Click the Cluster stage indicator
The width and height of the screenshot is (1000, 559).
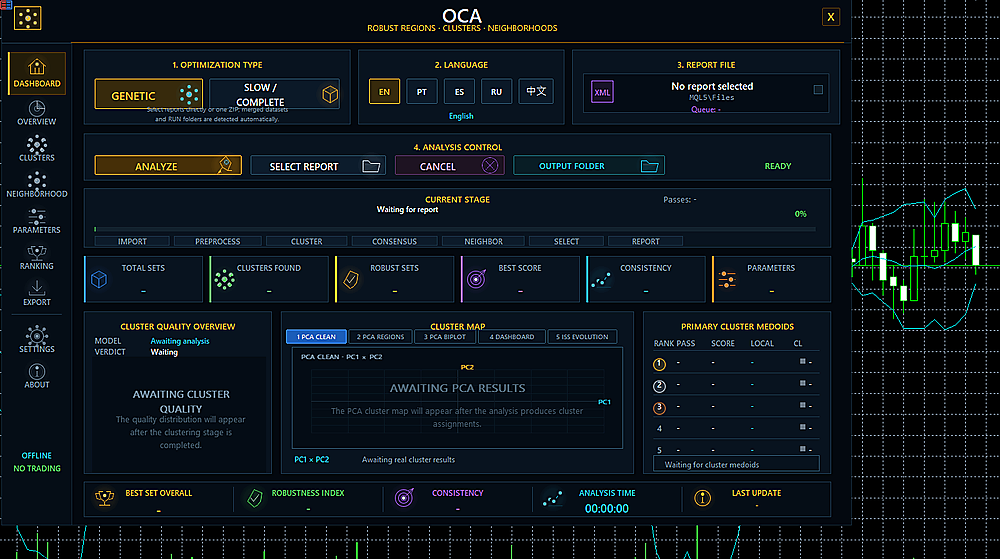[306, 242]
